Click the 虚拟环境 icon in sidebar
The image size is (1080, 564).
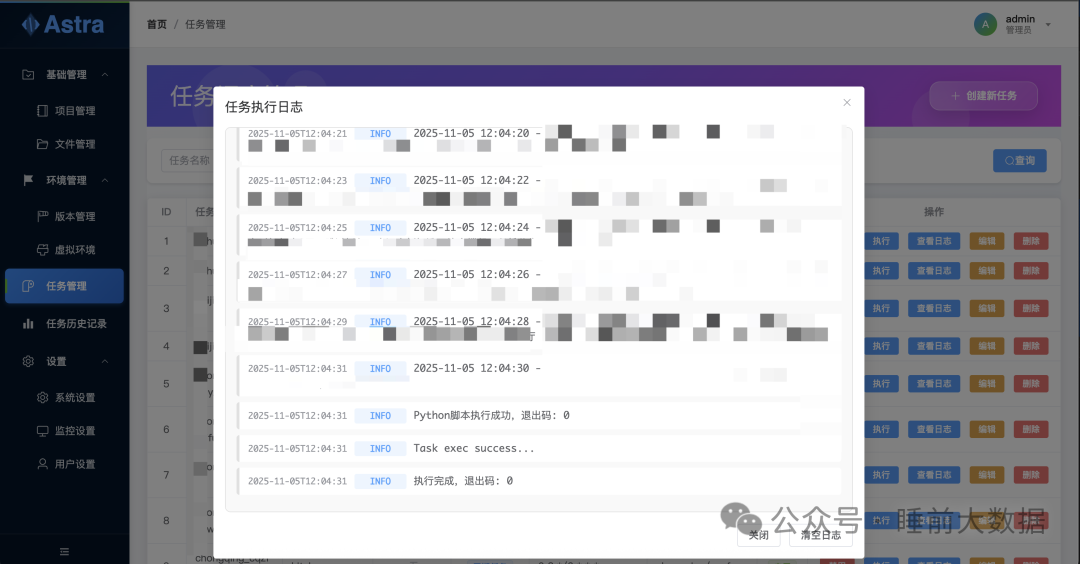(42, 249)
